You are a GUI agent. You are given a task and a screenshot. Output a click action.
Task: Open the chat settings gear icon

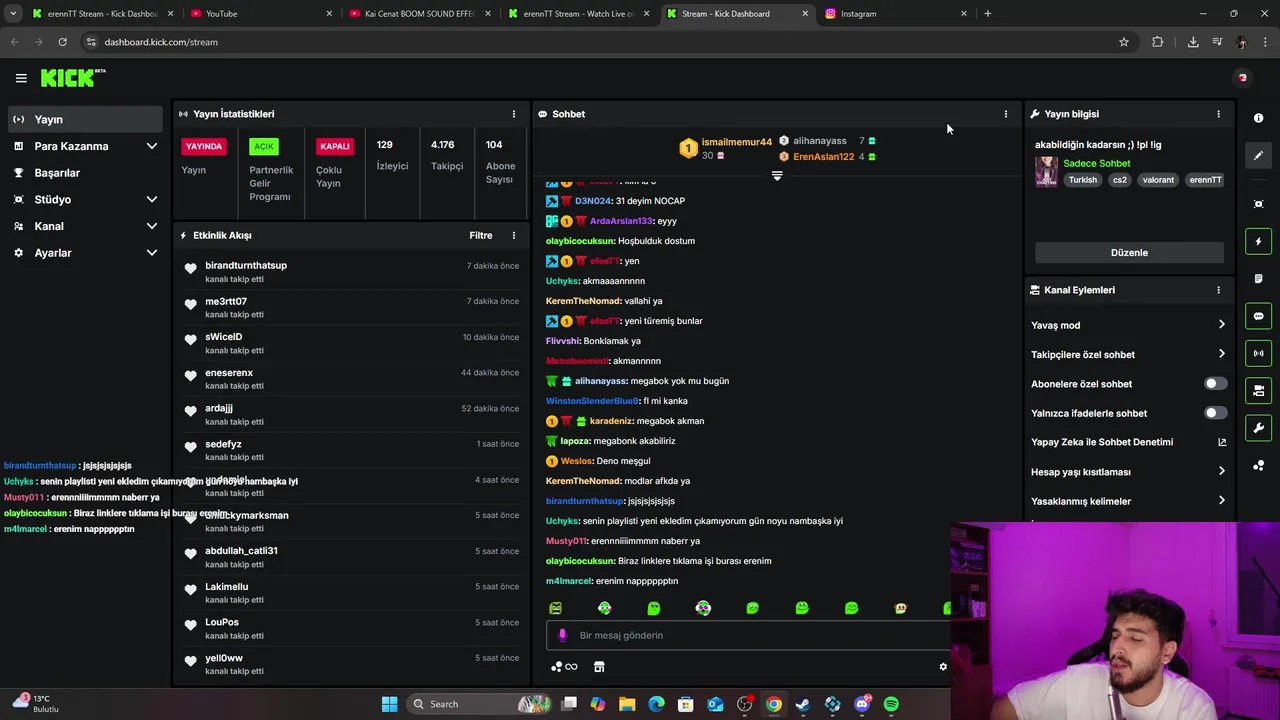point(942,667)
